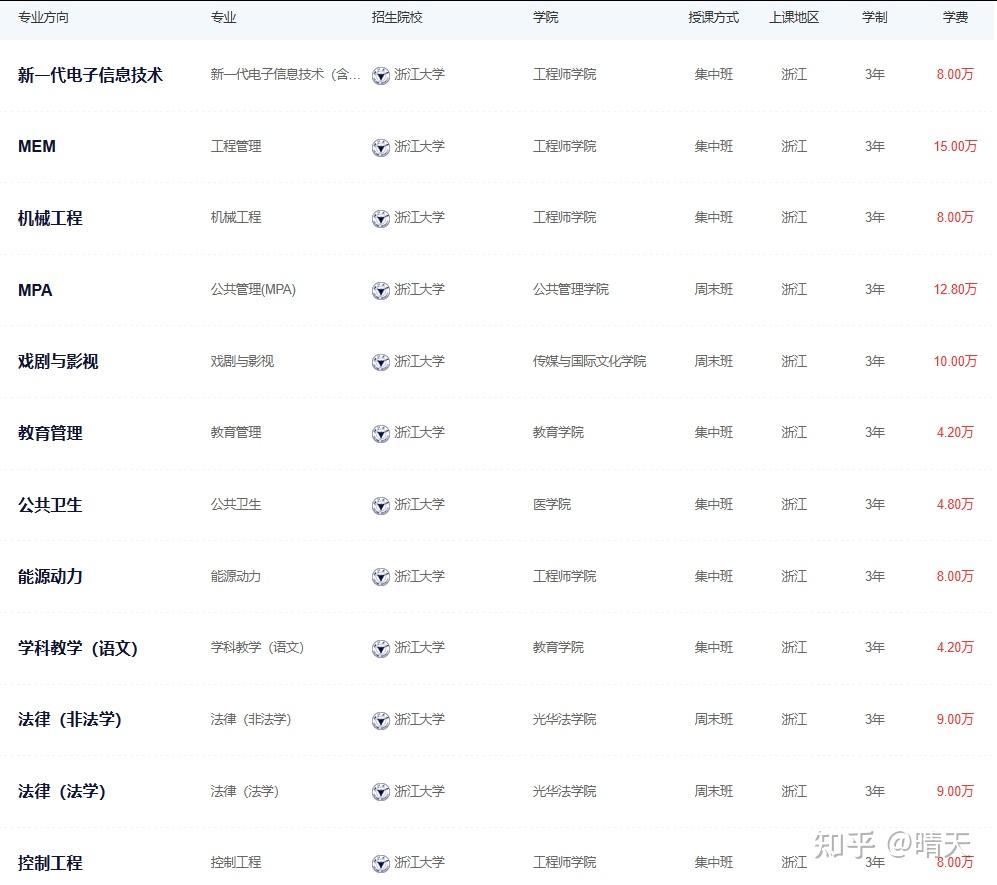Click the 学费 column header
Viewport: 997px width, 885px height.
[x=955, y=17]
